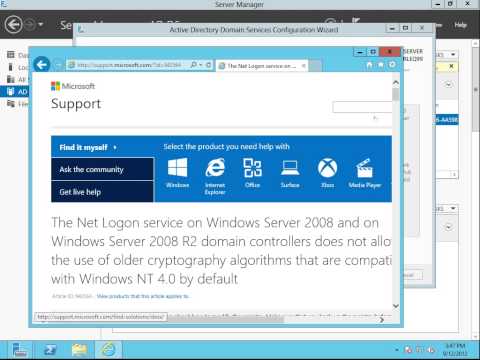This screenshot has height=360, width=480.
Task: Click the taskbar clock
Action: (x=455, y=350)
